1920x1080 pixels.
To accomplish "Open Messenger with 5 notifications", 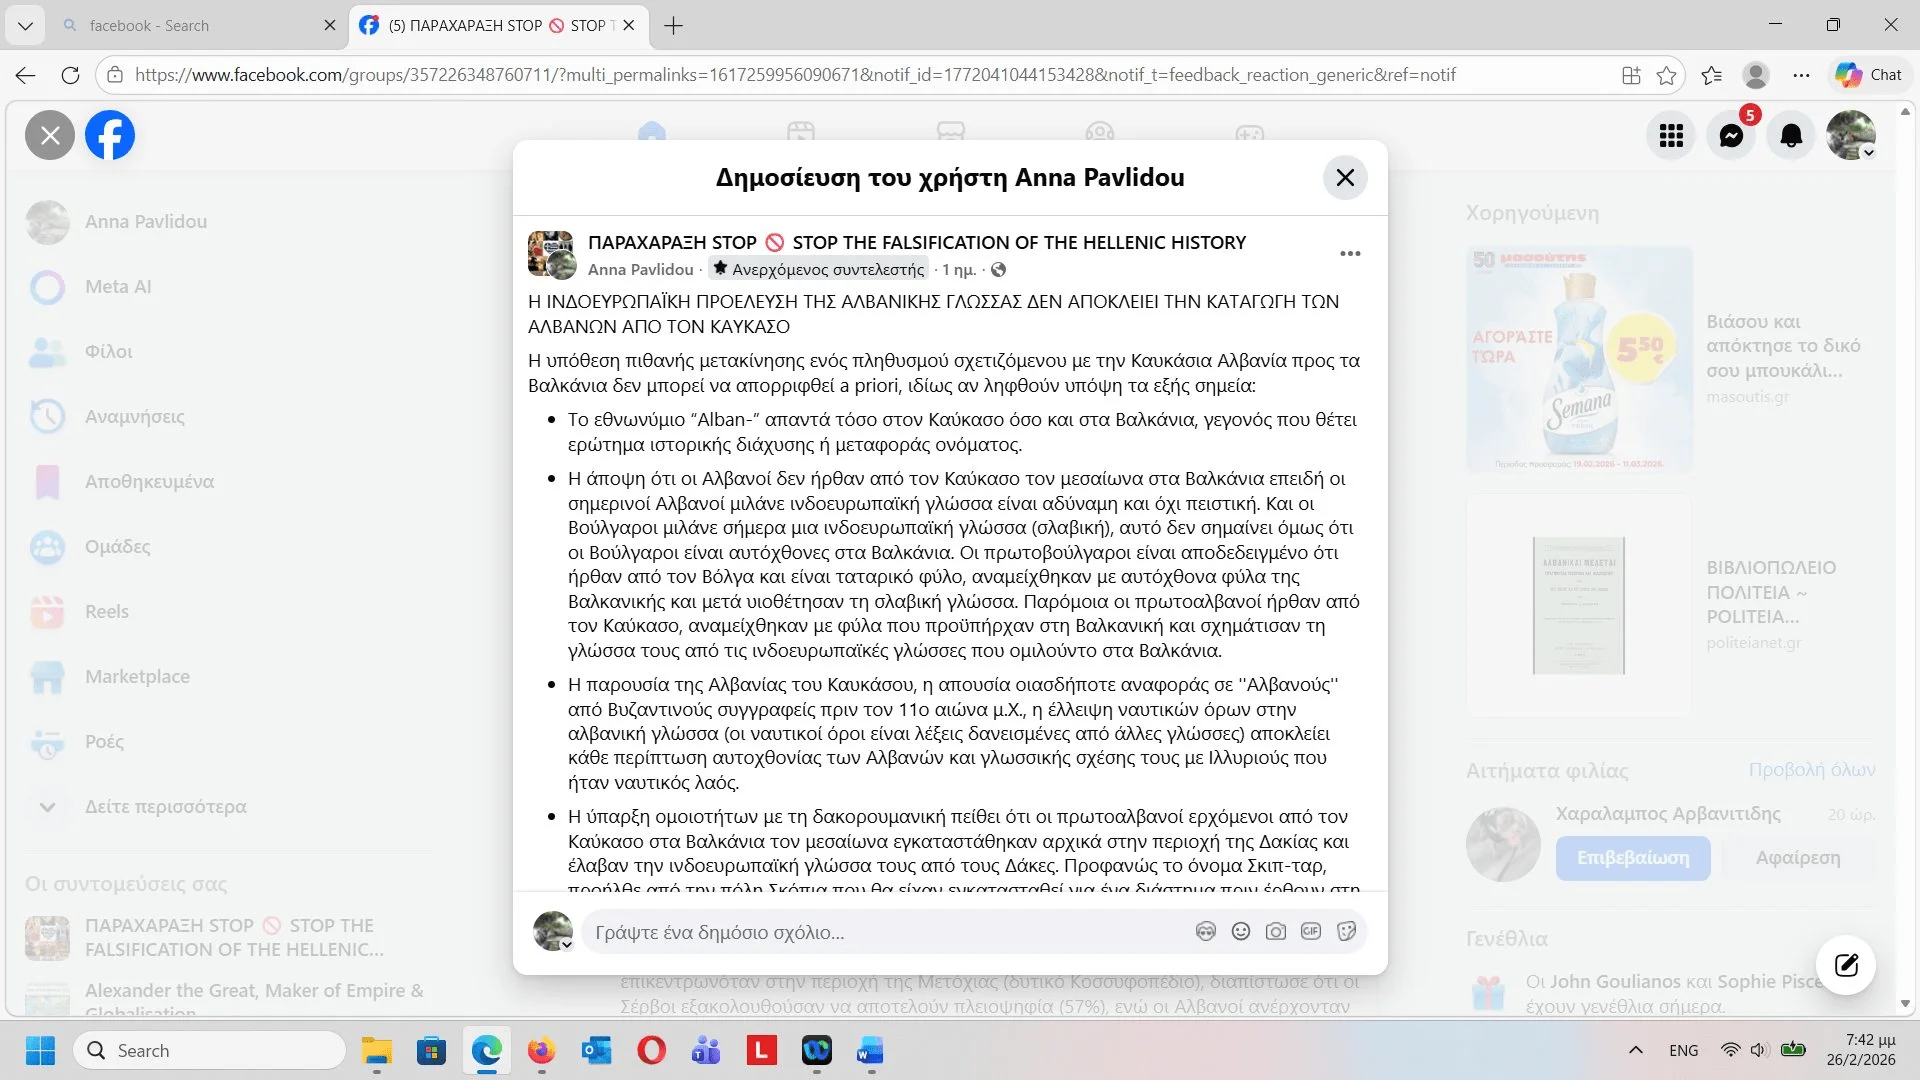I will (x=1731, y=135).
